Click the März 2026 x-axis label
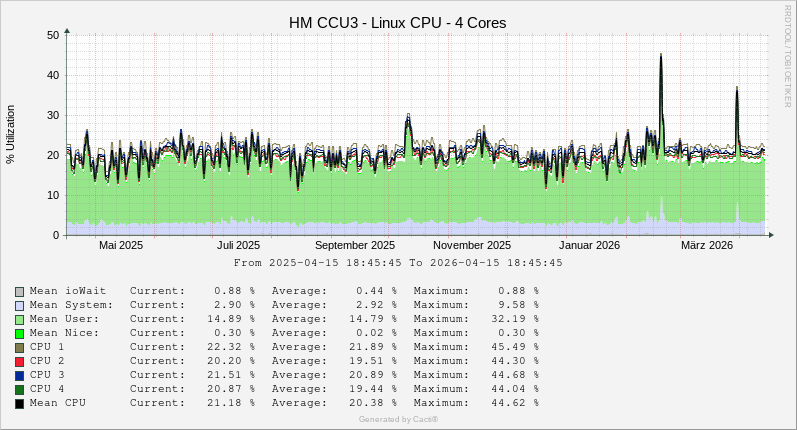The image size is (797, 430). click(707, 245)
